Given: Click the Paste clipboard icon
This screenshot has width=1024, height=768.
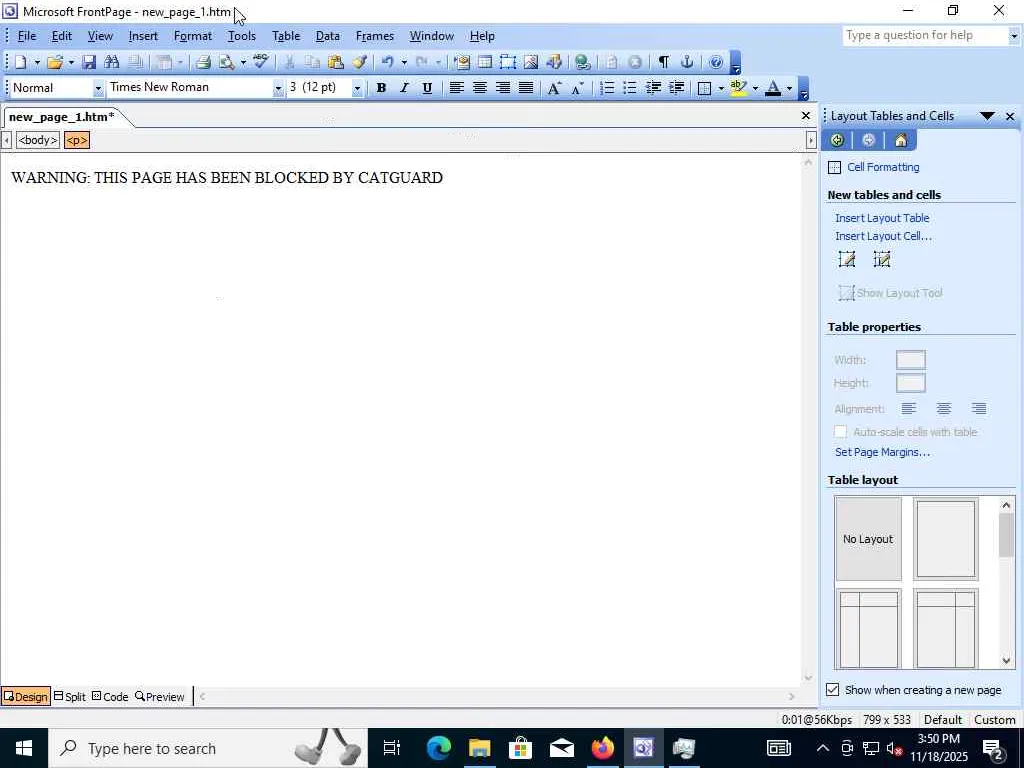Looking at the screenshot, I should point(336,62).
